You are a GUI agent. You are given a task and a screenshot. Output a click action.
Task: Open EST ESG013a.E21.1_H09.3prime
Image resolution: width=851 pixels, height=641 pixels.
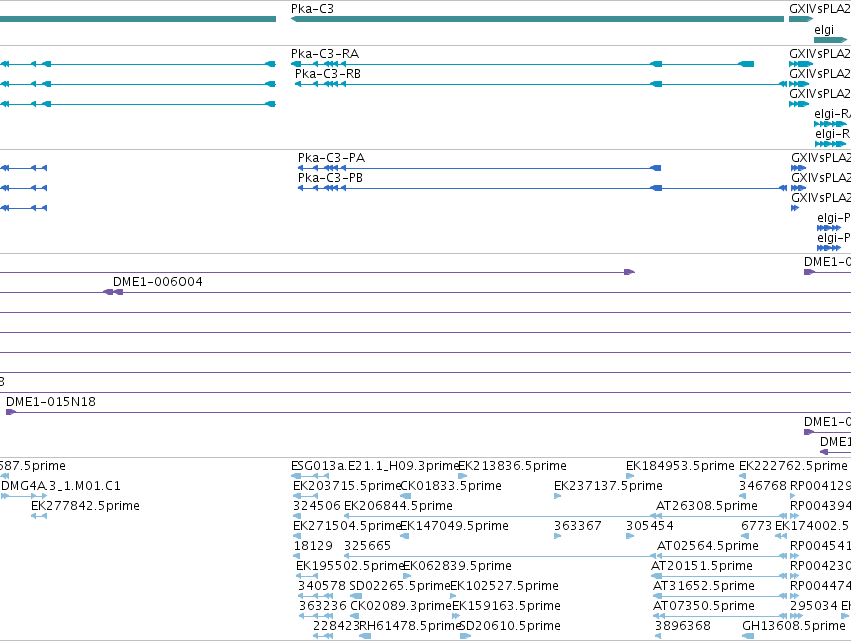(x=375, y=466)
